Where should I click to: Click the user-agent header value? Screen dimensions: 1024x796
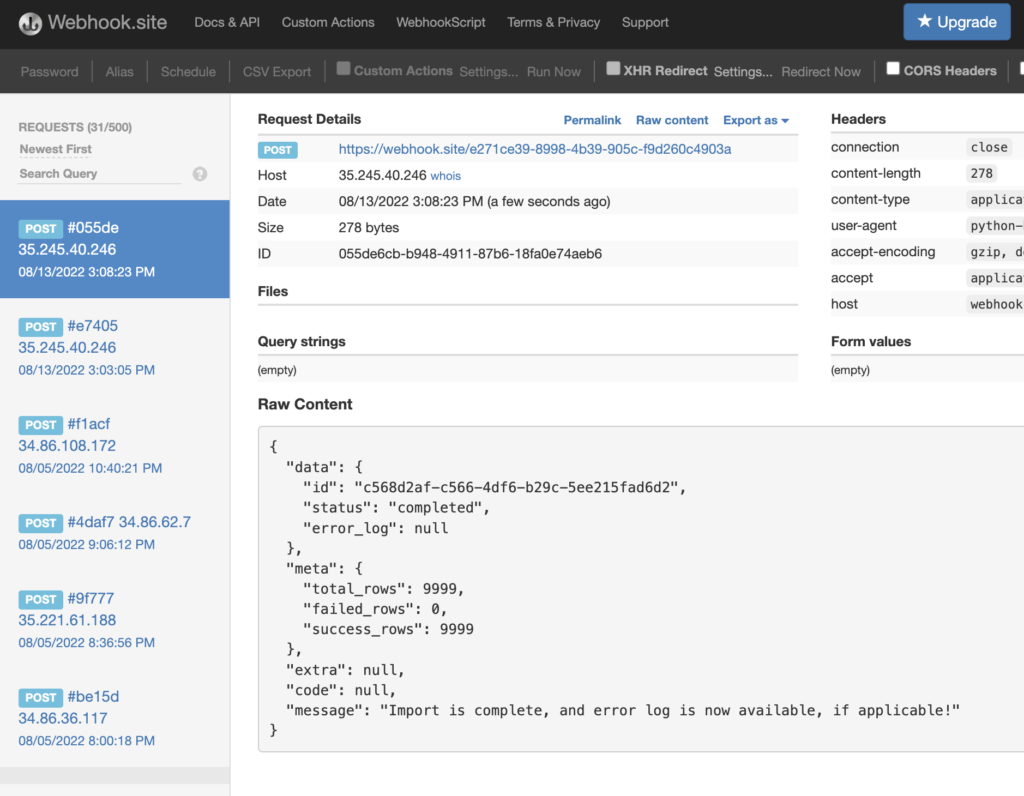click(995, 225)
